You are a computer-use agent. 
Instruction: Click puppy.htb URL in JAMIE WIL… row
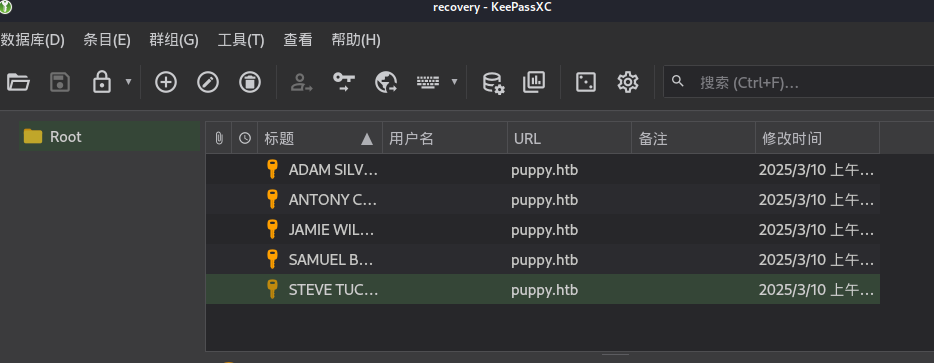[544, 230]
